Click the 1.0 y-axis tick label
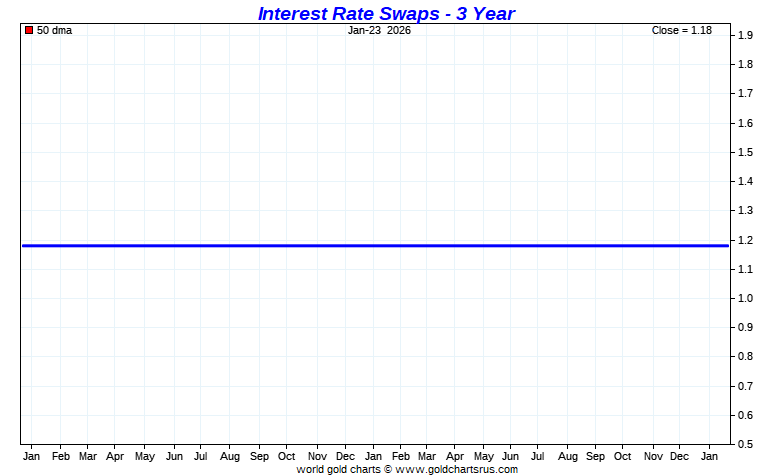 [745, 298]
